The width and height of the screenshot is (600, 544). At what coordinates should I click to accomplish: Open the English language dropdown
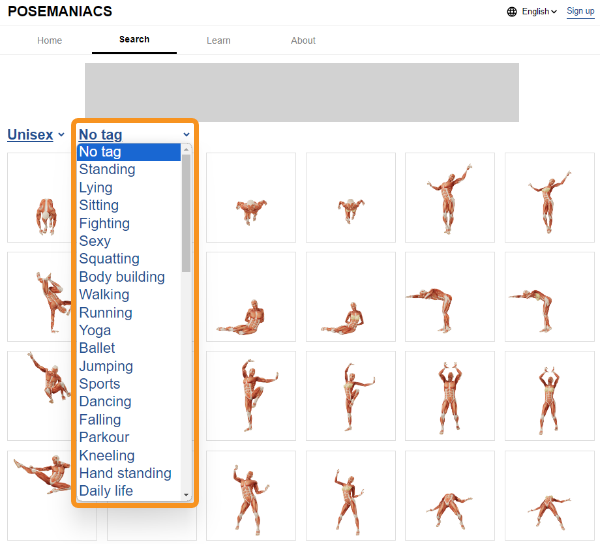click(539, 12)
